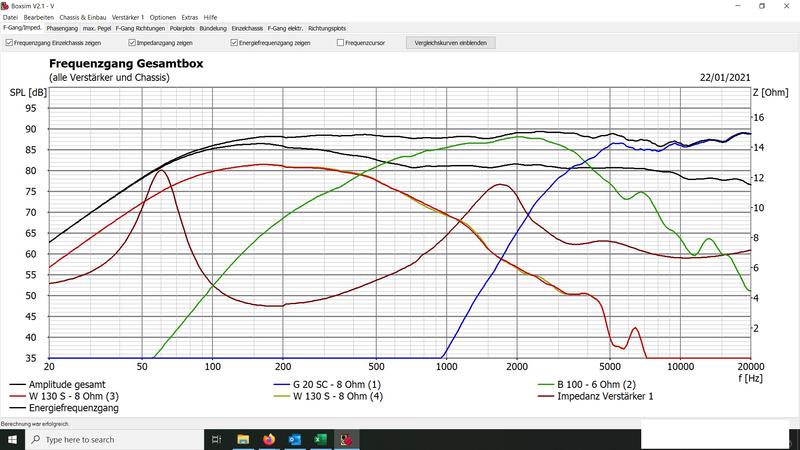800x450 pixels.
Task: Click the f [Hz] axis label
Action: coord(750,378)
